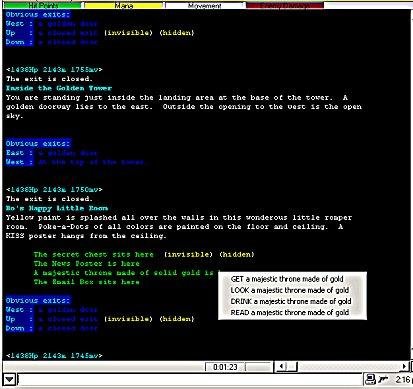Click the command input field
413x389 pixels.
(x=190, y=379)
